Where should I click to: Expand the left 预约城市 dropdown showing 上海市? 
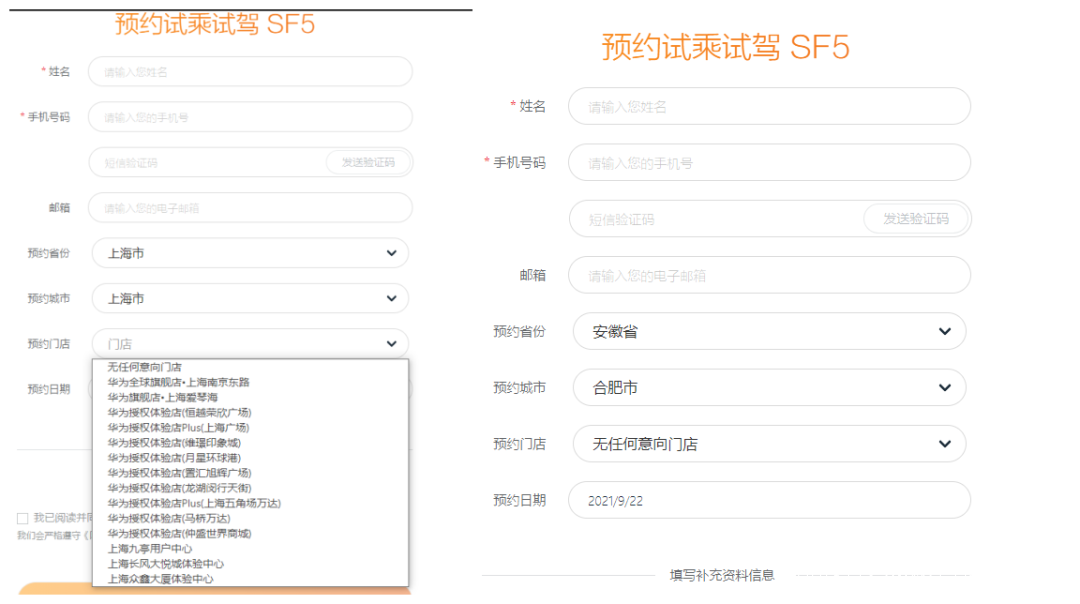click(250, 298)
